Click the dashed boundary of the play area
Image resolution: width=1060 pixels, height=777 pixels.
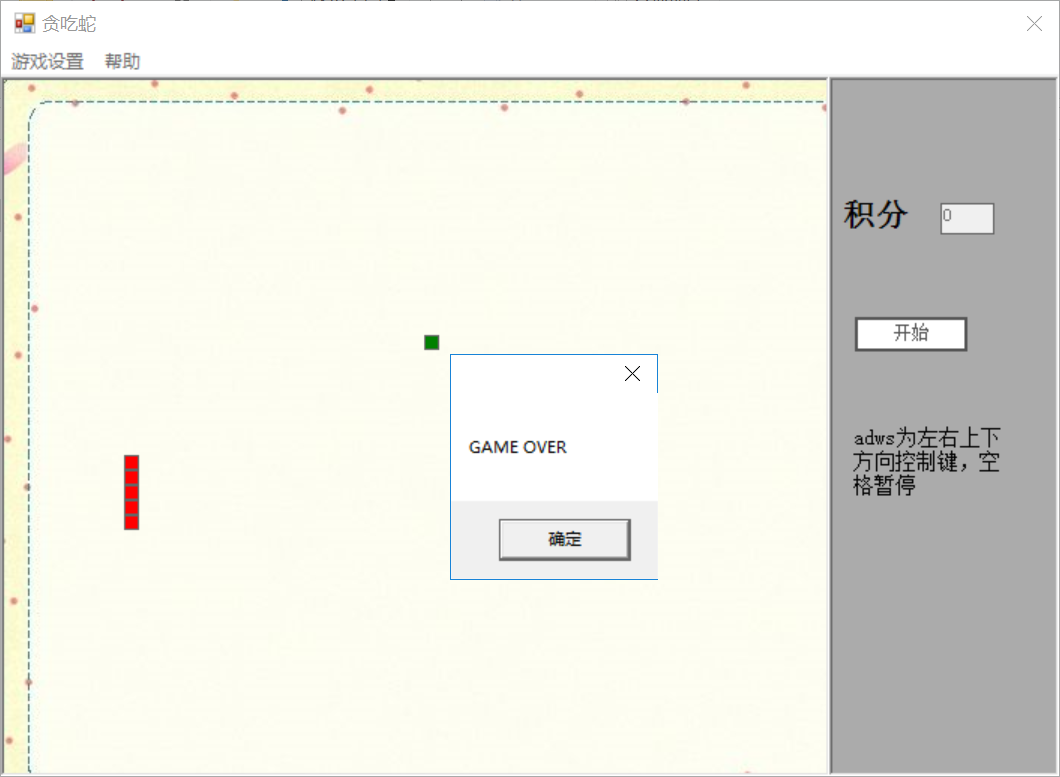click(x=400, y=103)
